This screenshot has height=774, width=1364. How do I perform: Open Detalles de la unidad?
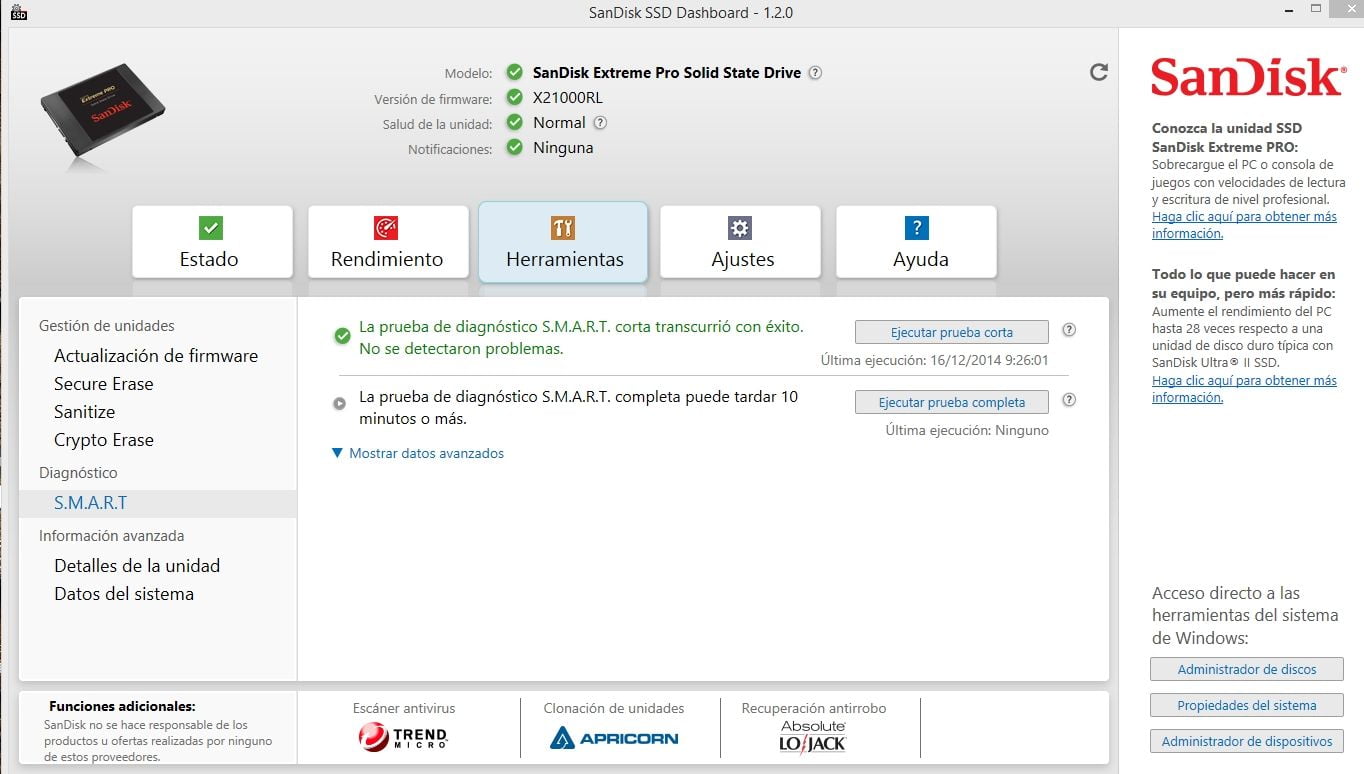coord(137,566)
